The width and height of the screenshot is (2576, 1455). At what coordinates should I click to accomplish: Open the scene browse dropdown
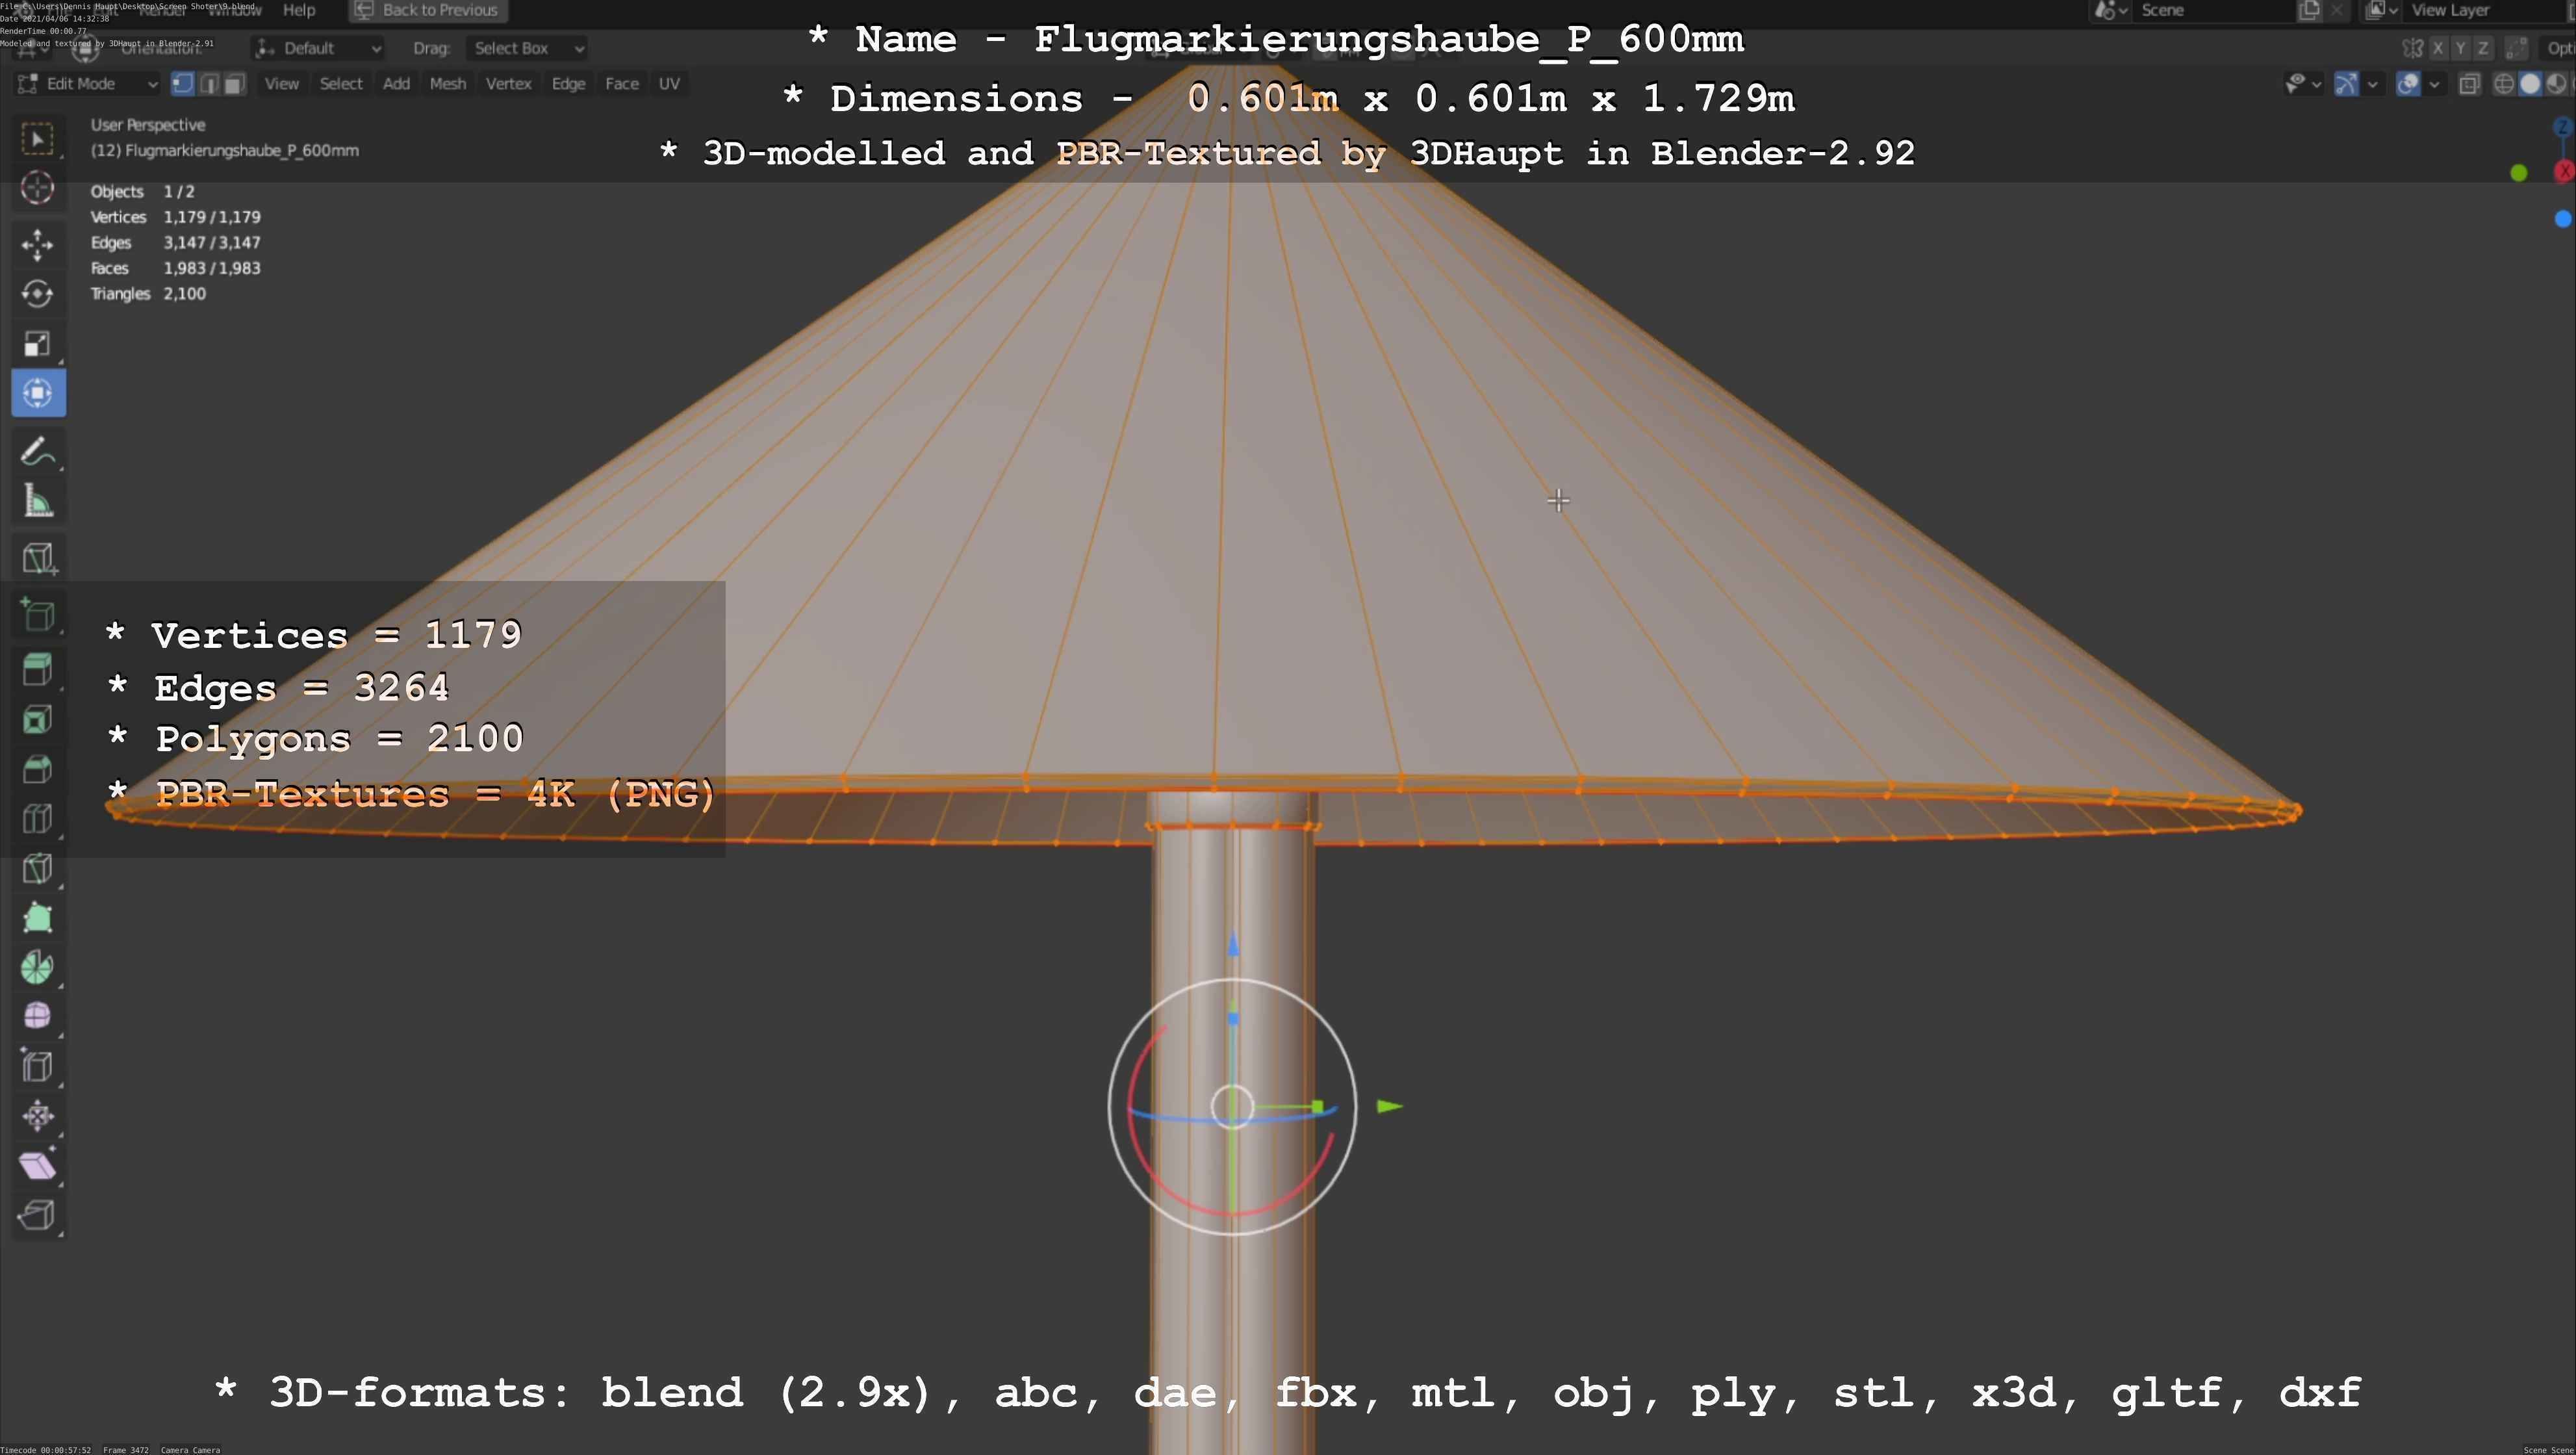click(2111, 10)
